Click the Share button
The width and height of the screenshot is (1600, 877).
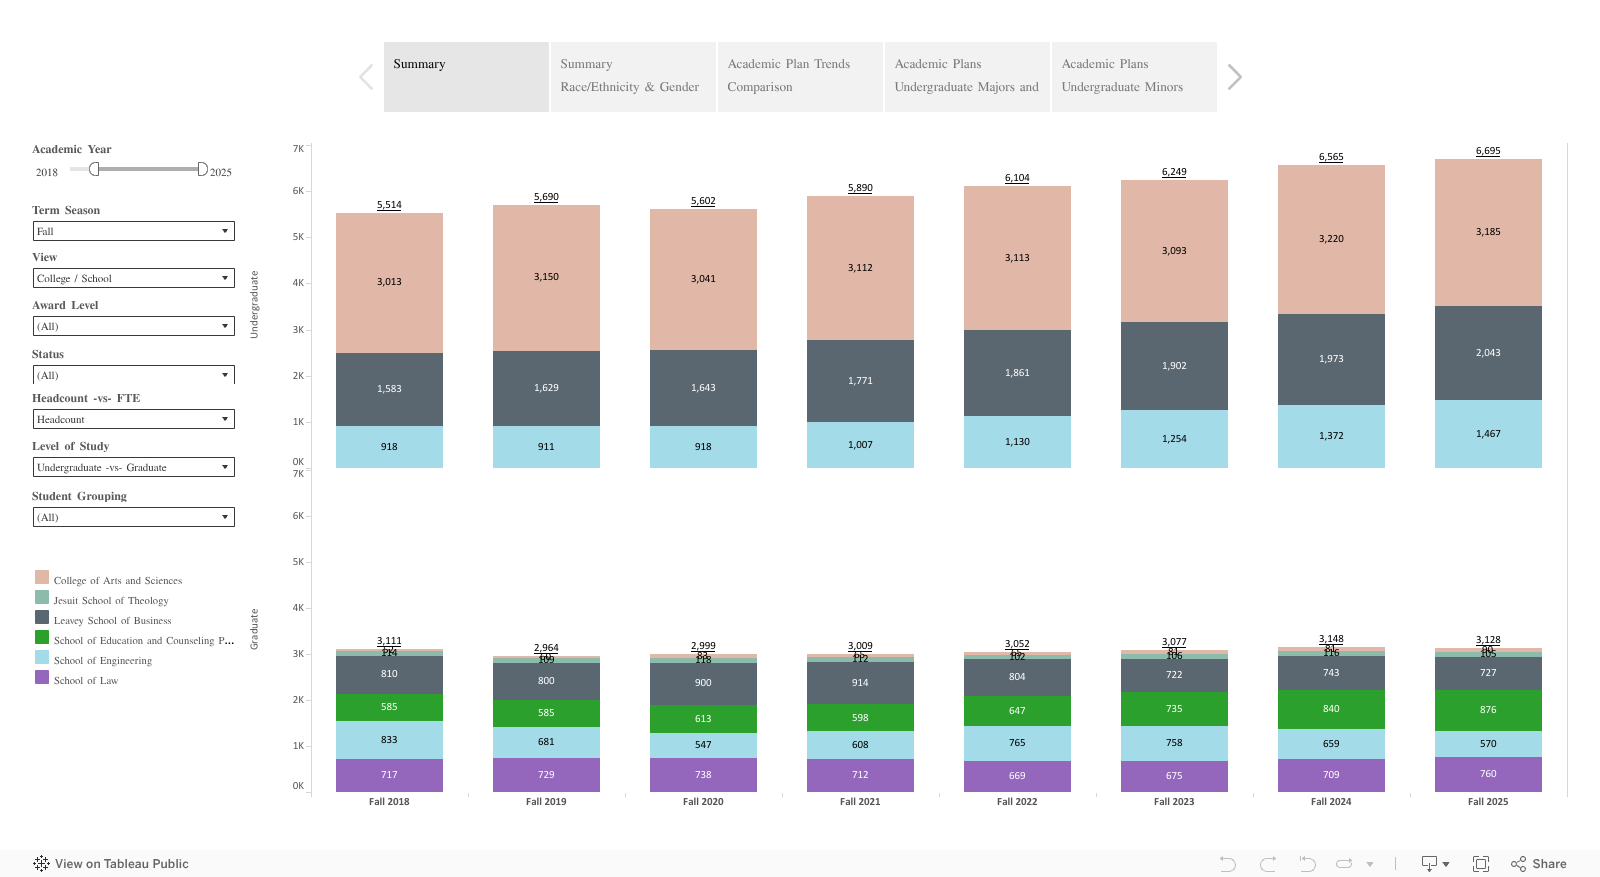[x=1539, y=864]
